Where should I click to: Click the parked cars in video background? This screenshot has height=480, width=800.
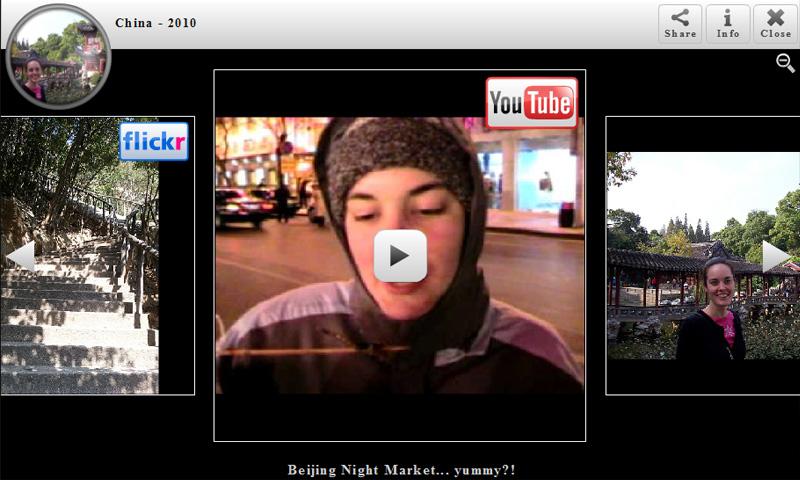point(245,207)
